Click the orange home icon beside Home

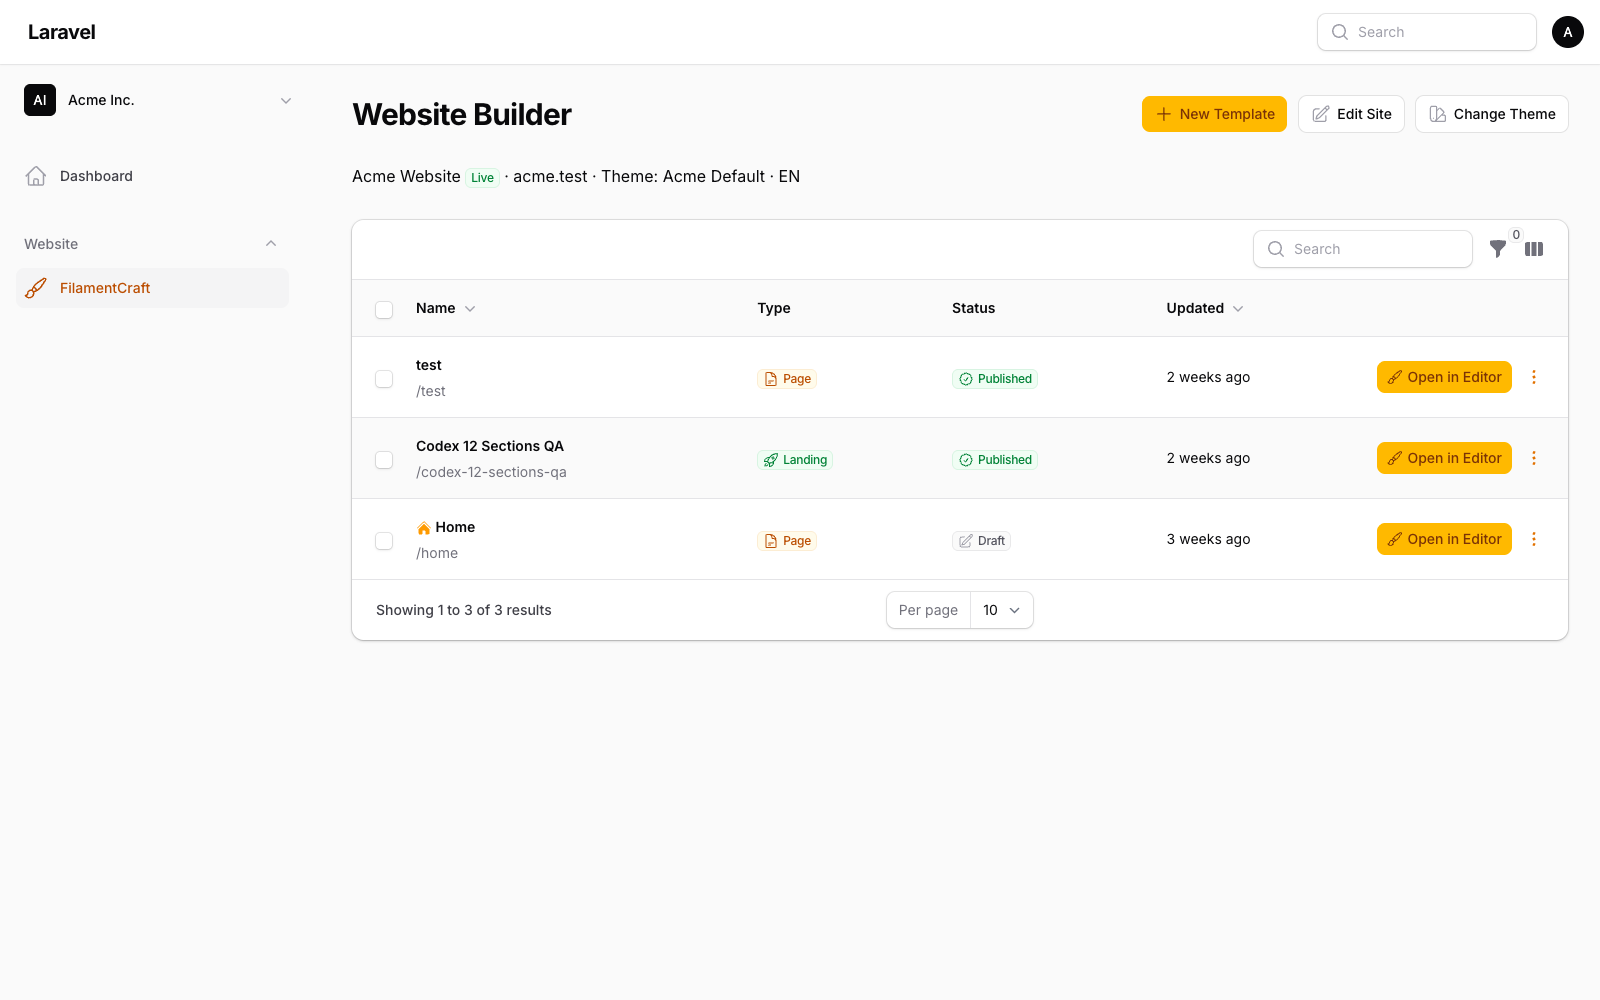(424, 528)
